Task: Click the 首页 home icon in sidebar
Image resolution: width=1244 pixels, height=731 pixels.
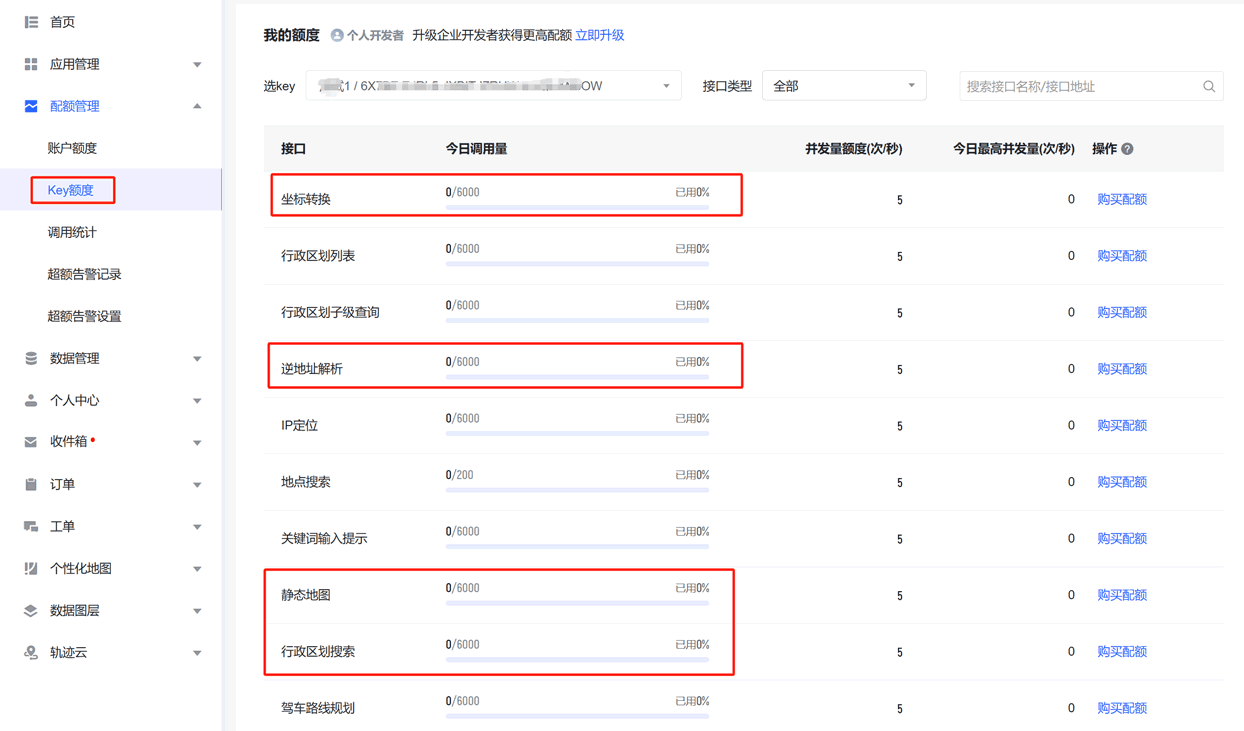Action: tap(31, 22)
